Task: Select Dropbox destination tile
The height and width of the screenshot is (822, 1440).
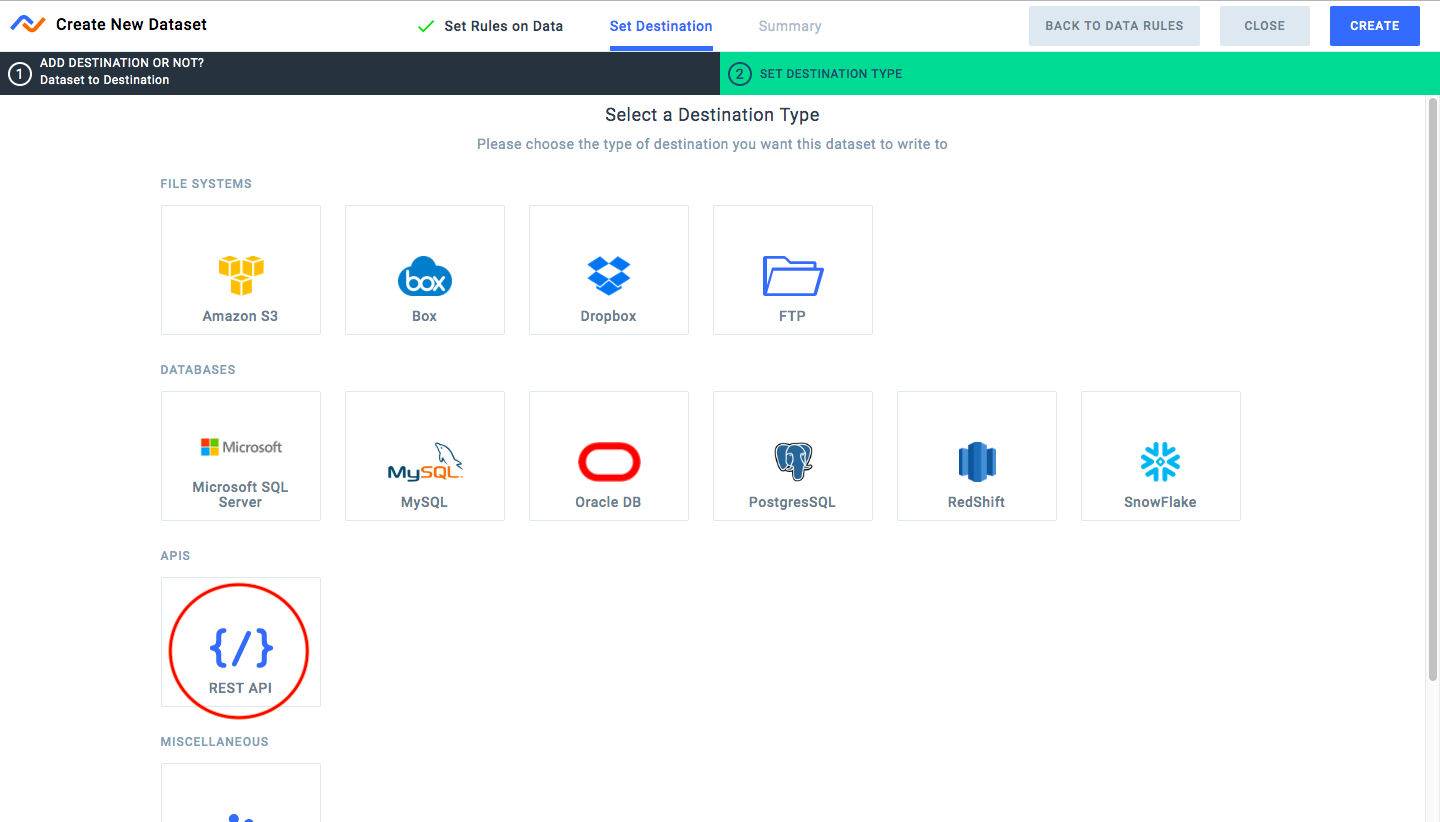Action: 609,270
